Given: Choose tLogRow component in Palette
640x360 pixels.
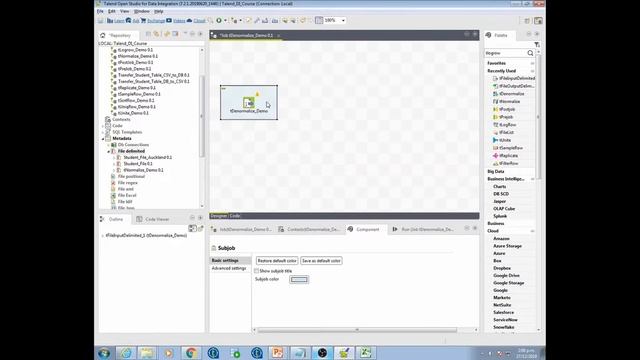Looking at the screenshot, I should point(505,125).
